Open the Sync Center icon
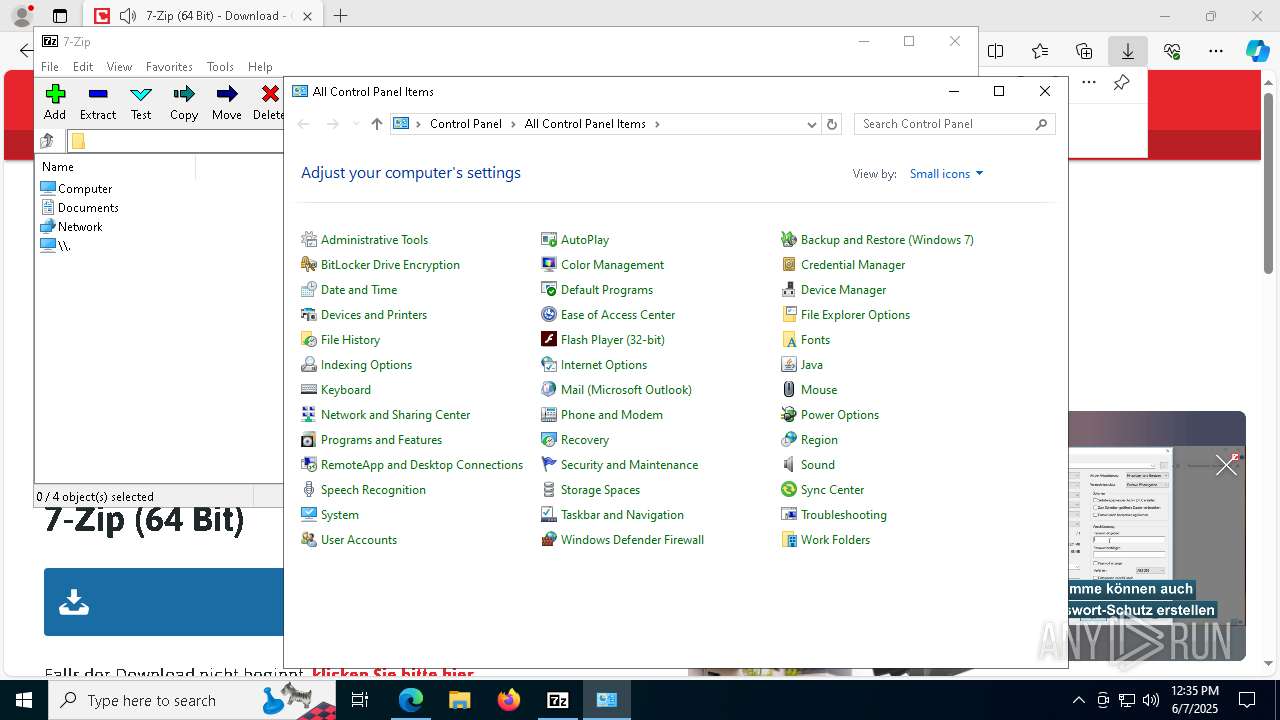 pyautogui.click(x=789, y=490)
